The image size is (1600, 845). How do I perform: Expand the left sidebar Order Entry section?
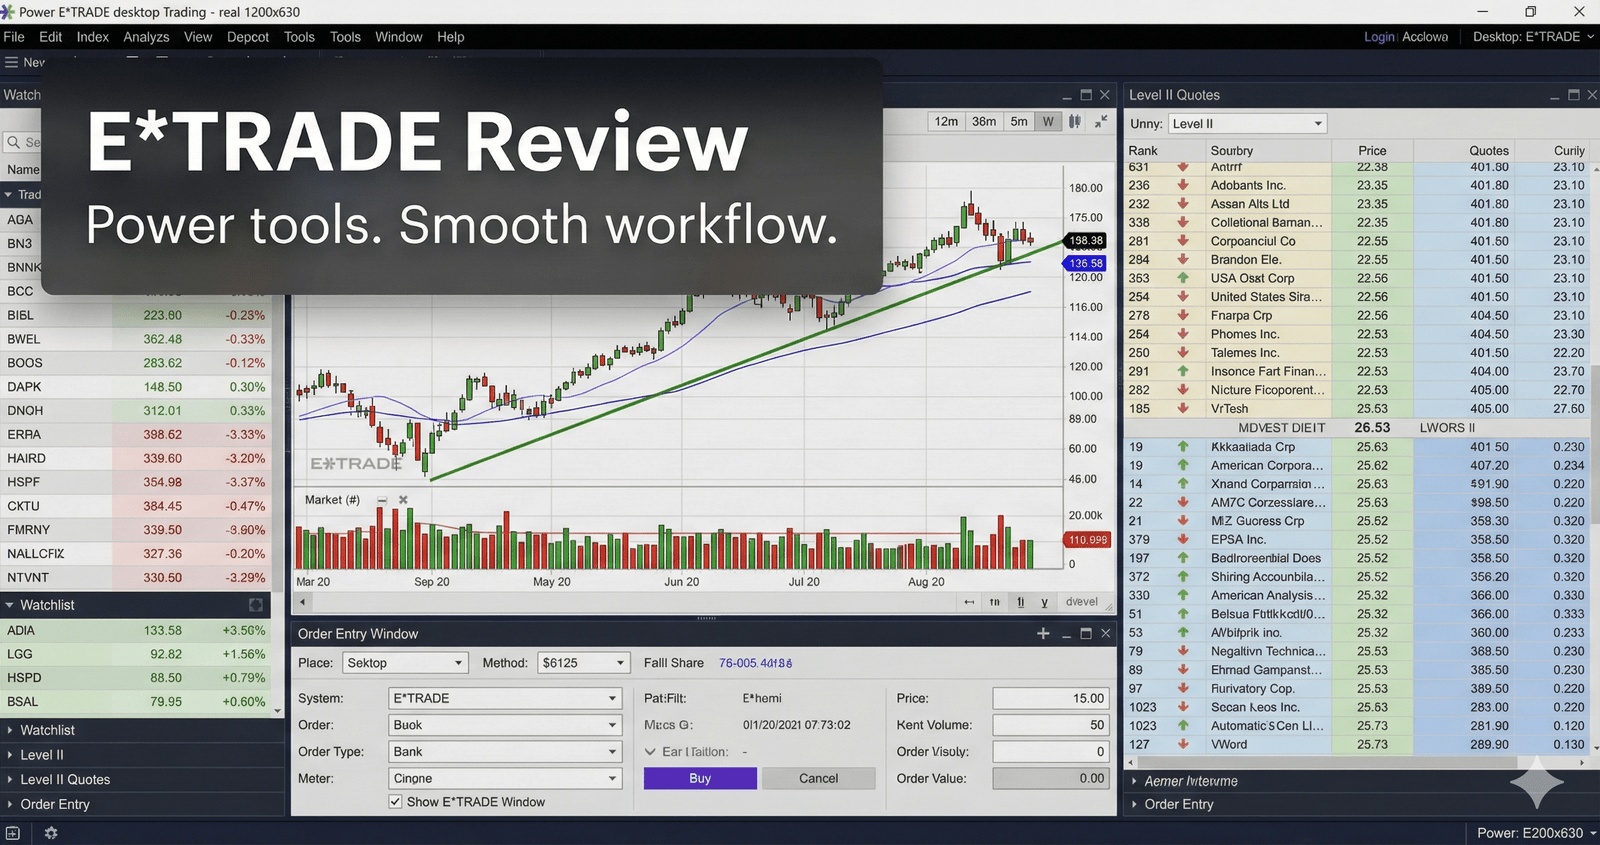click(x=10, y=804)
